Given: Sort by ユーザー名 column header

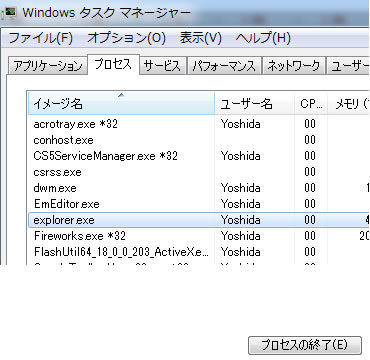Looking at the screenshot, I should tap(254, 104).
